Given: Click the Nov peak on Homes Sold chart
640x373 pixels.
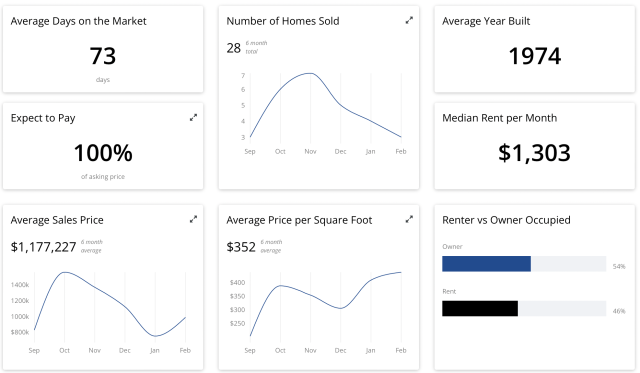Looking at the screenshot, I should [x=310, y=73].
